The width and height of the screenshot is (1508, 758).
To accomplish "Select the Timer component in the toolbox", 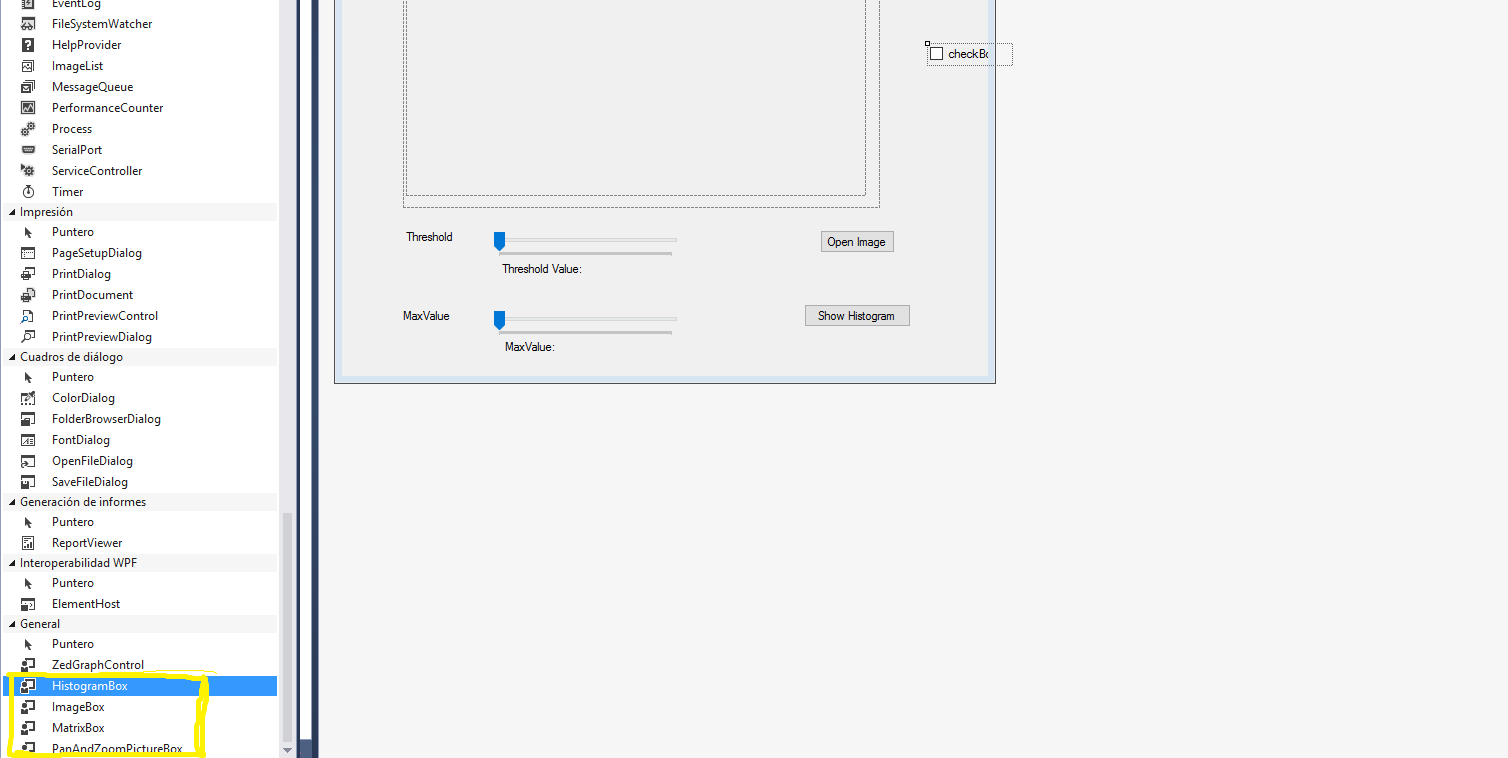I will coord(67,191).
